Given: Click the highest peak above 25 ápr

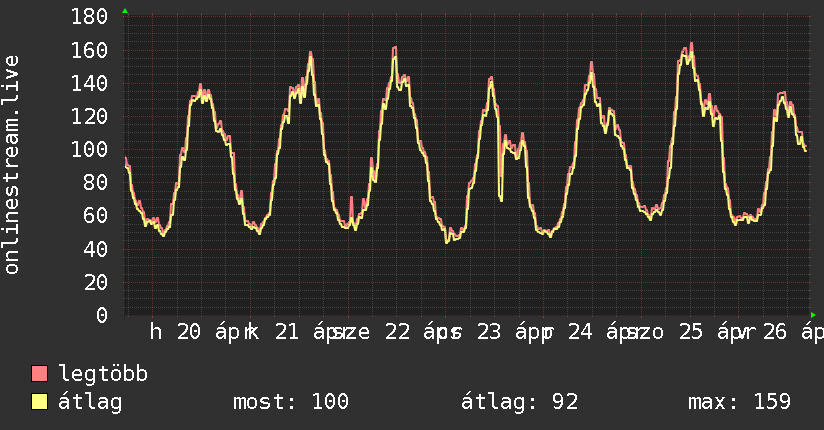Looking at the screenshot, I should tap(691, 44).
